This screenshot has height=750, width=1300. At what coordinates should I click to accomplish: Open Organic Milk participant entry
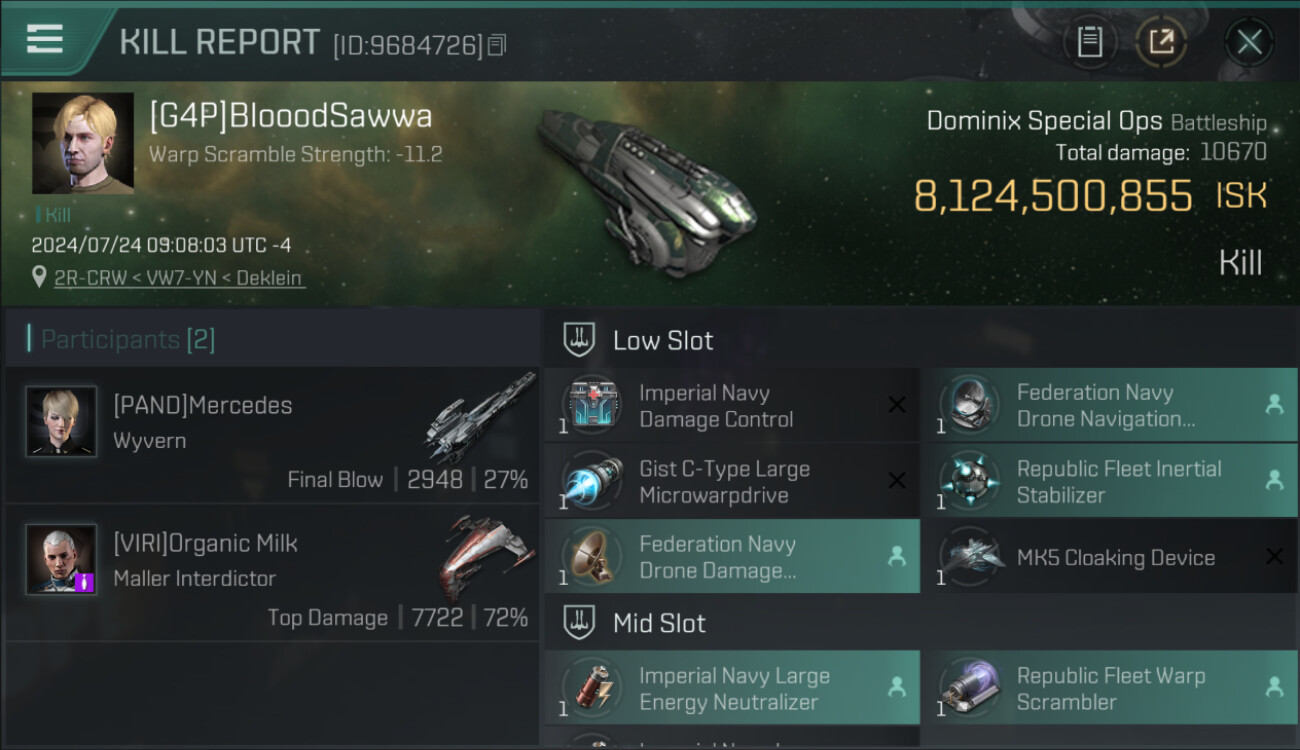(273, 573)
